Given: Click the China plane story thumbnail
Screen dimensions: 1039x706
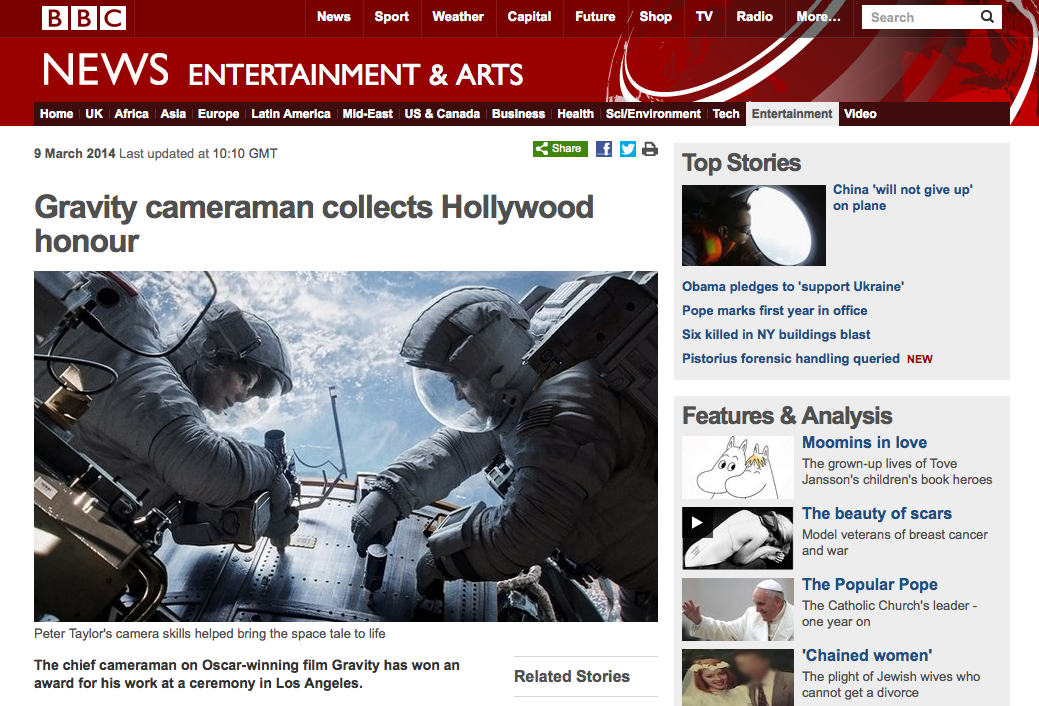Looking at the screenshot, I should point(753,225).
